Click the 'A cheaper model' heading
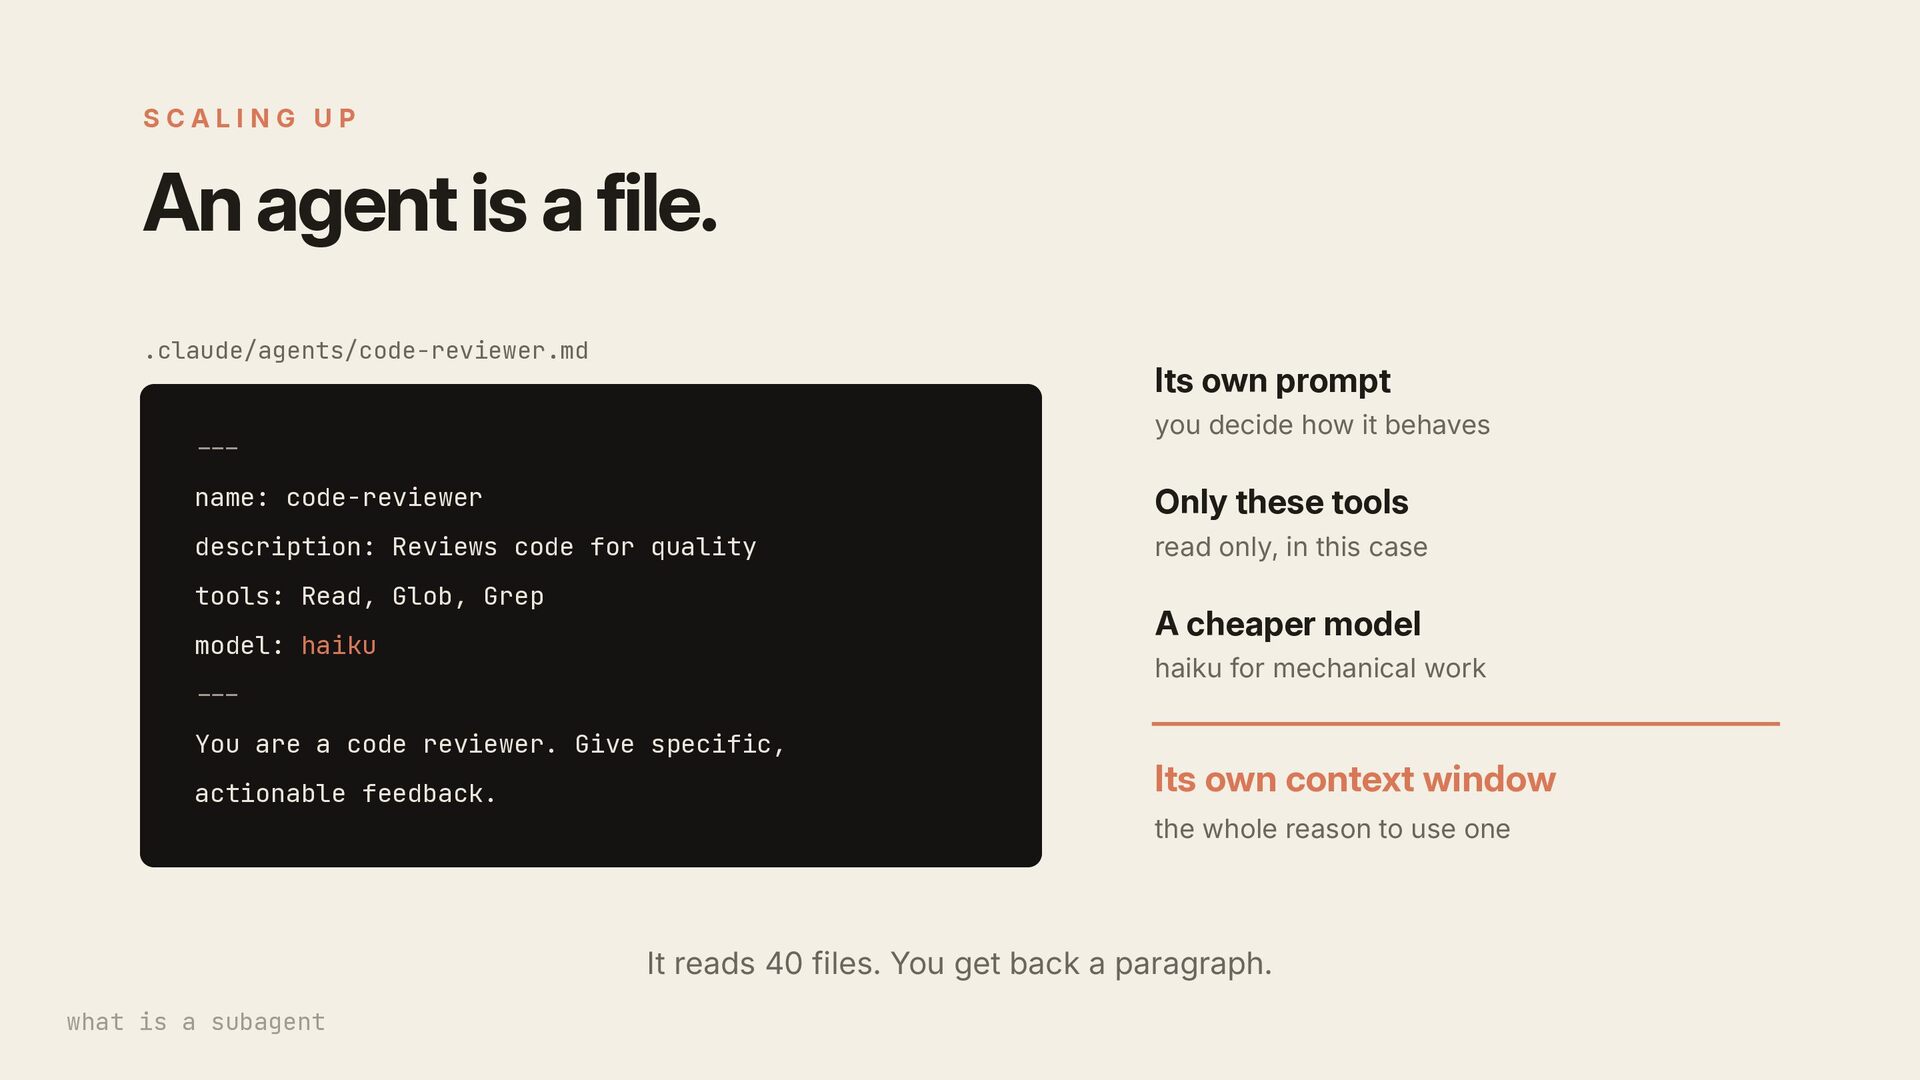Screen dimensions: 1920x1080 tap(1287, 624)
